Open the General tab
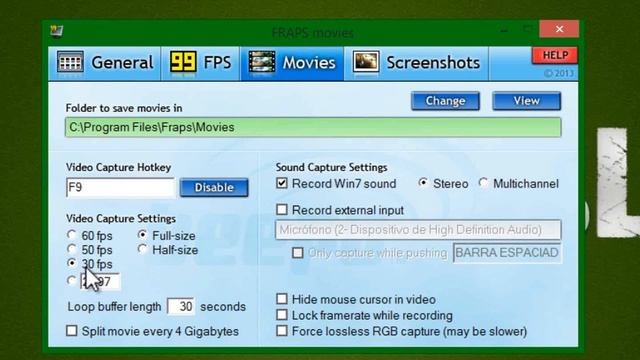Viewport: 640px width, 360px height. click(x=105, y=63)
